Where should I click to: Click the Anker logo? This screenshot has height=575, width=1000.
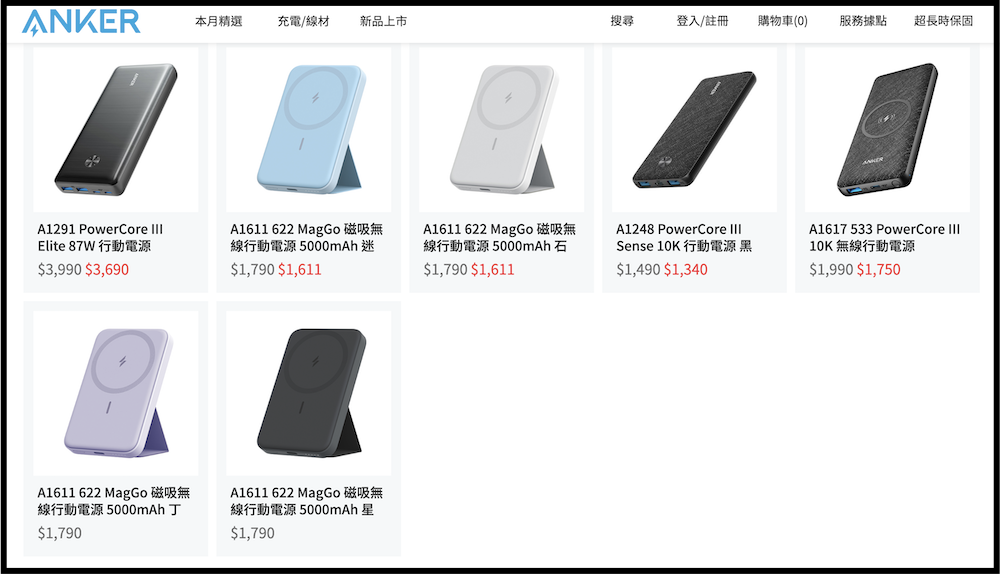click(x=81, y=22)
